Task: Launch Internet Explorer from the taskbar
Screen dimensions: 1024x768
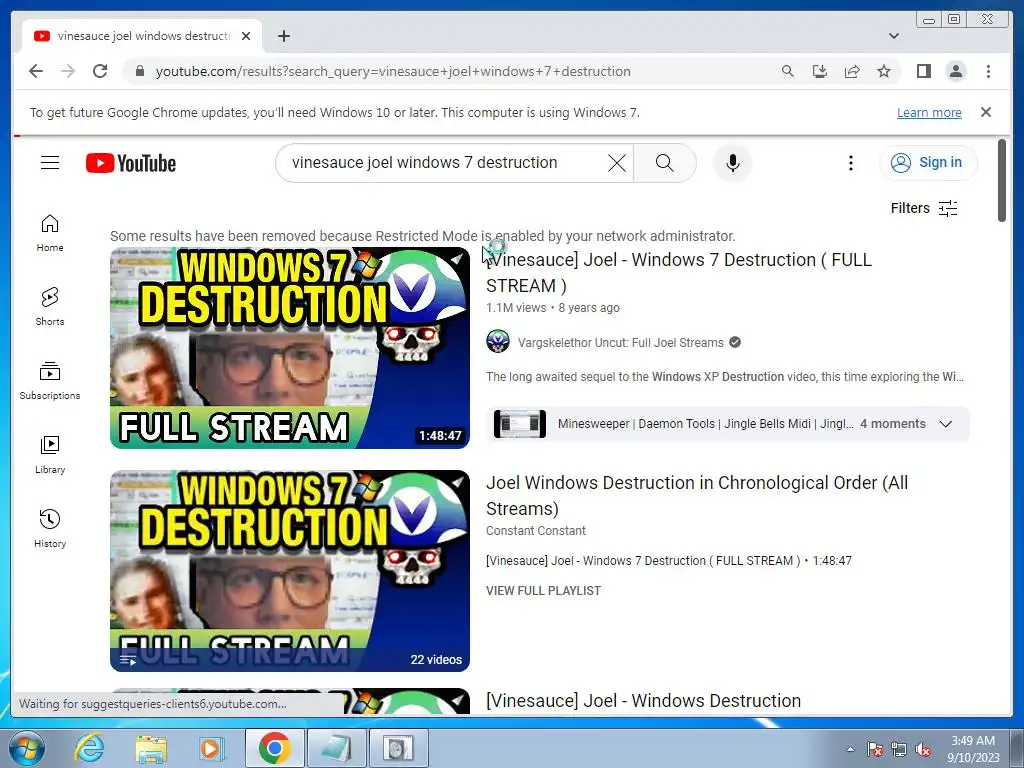Action: pyautogui.click(x=89, y=748)
